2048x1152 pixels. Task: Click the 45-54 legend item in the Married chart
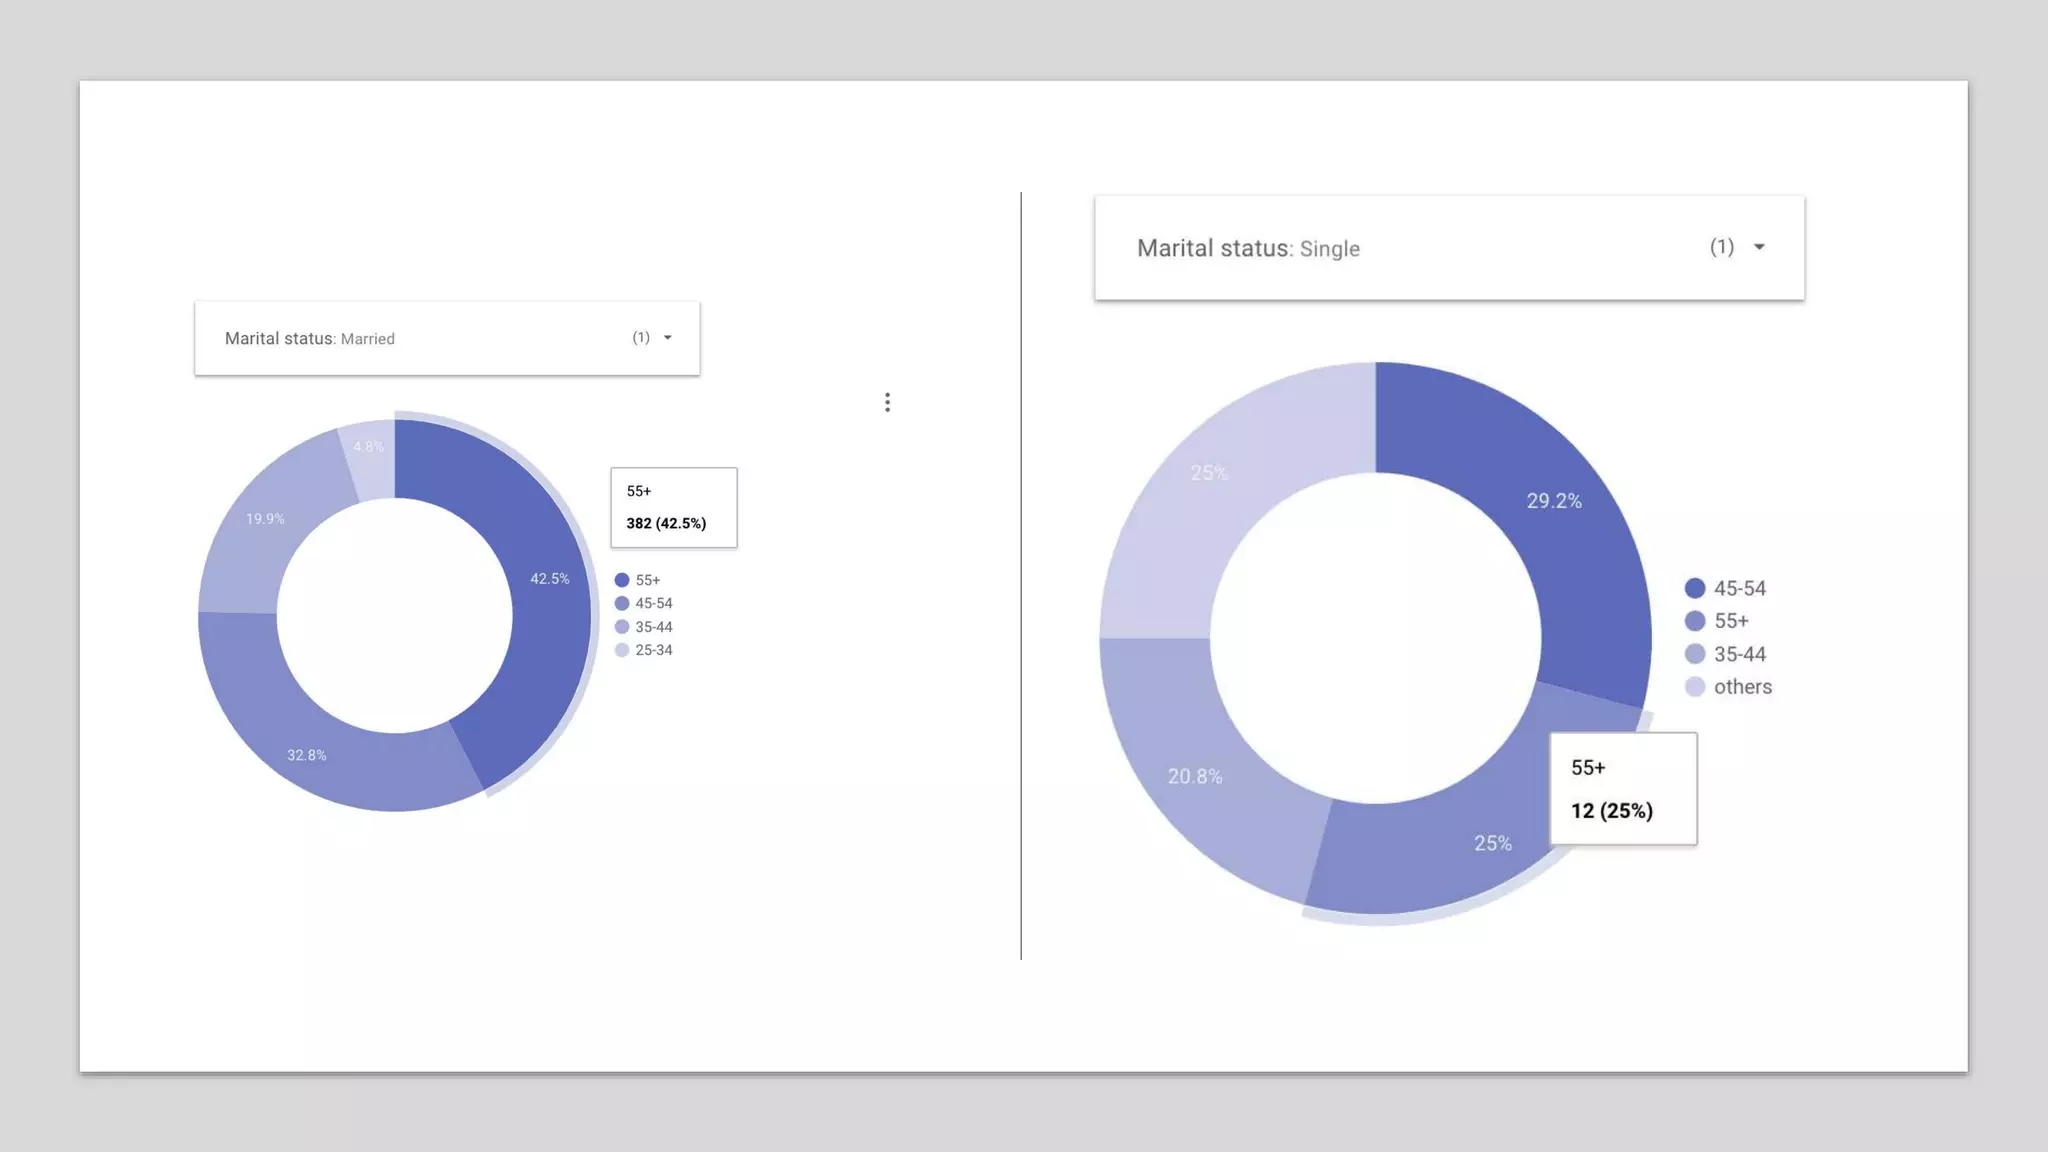653,603
